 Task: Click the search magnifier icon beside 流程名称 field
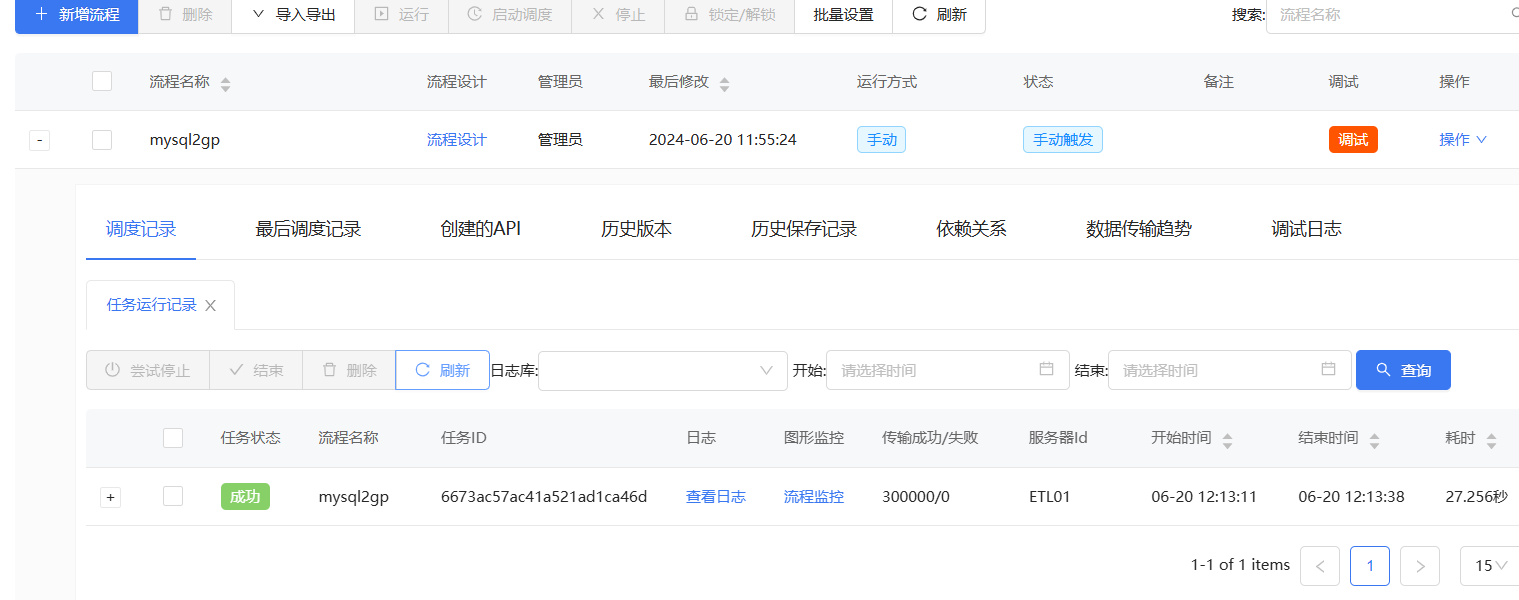pyautogui.click(x=1514, y=15)
